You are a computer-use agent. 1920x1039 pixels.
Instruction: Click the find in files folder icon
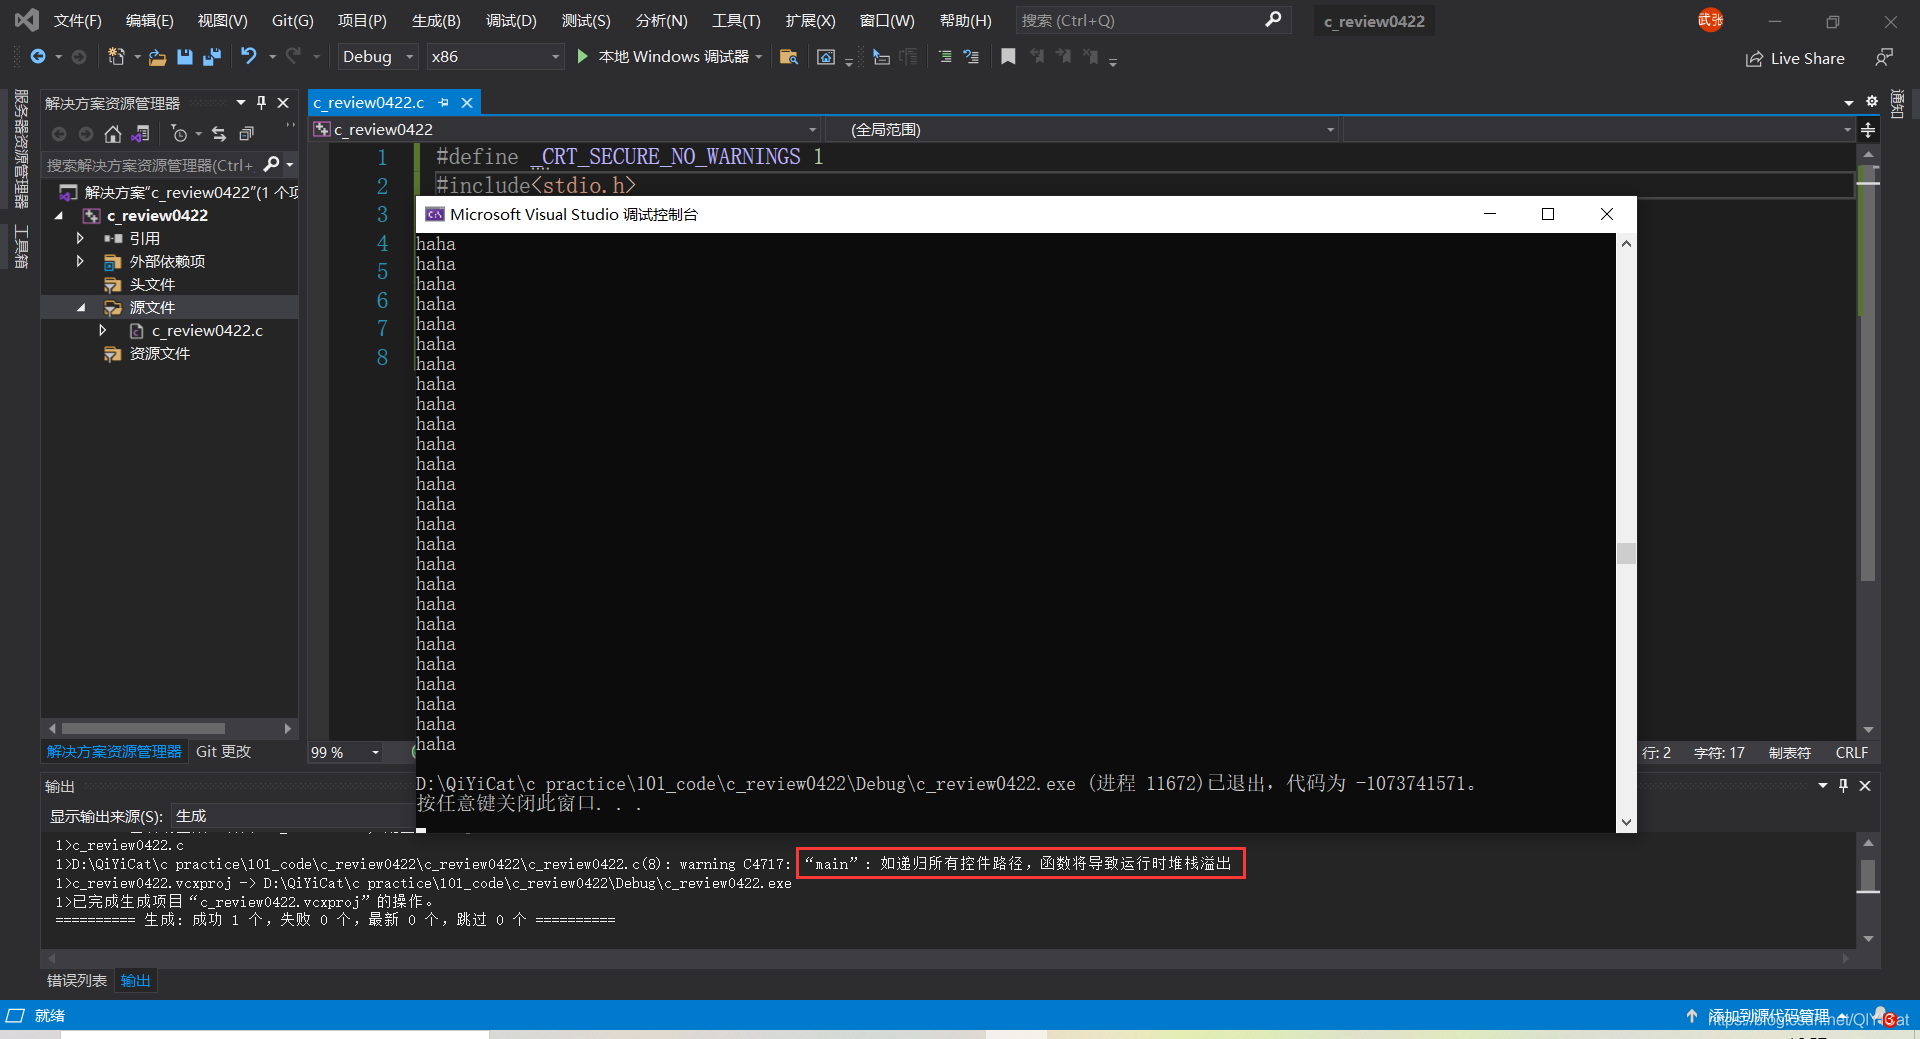coord(789,57)
